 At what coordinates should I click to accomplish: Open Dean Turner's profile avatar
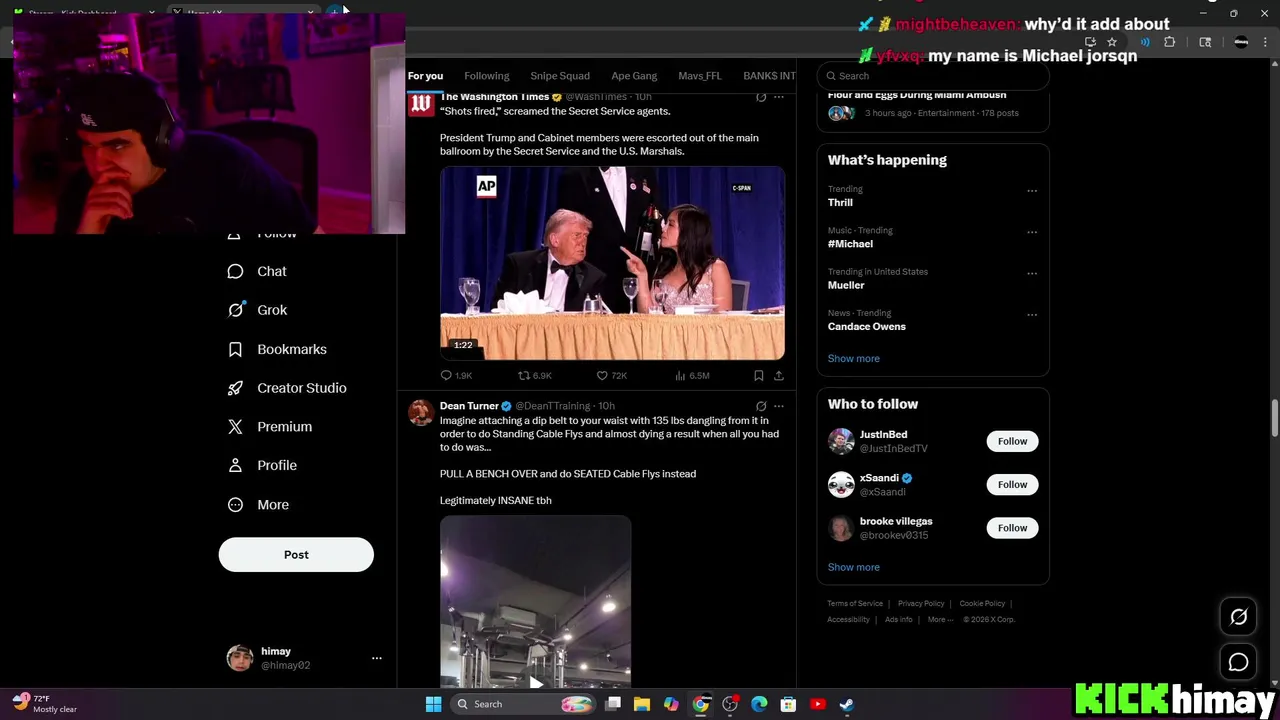(421, 412)
